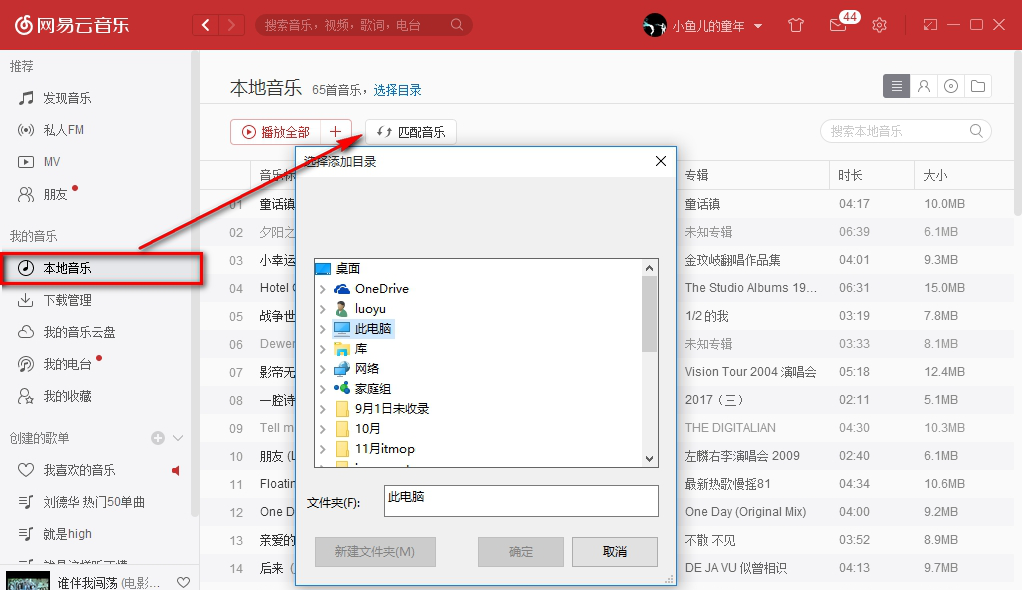Click Match Music (匹配音乐) button

pyautogui.click(x=411, y=132)
